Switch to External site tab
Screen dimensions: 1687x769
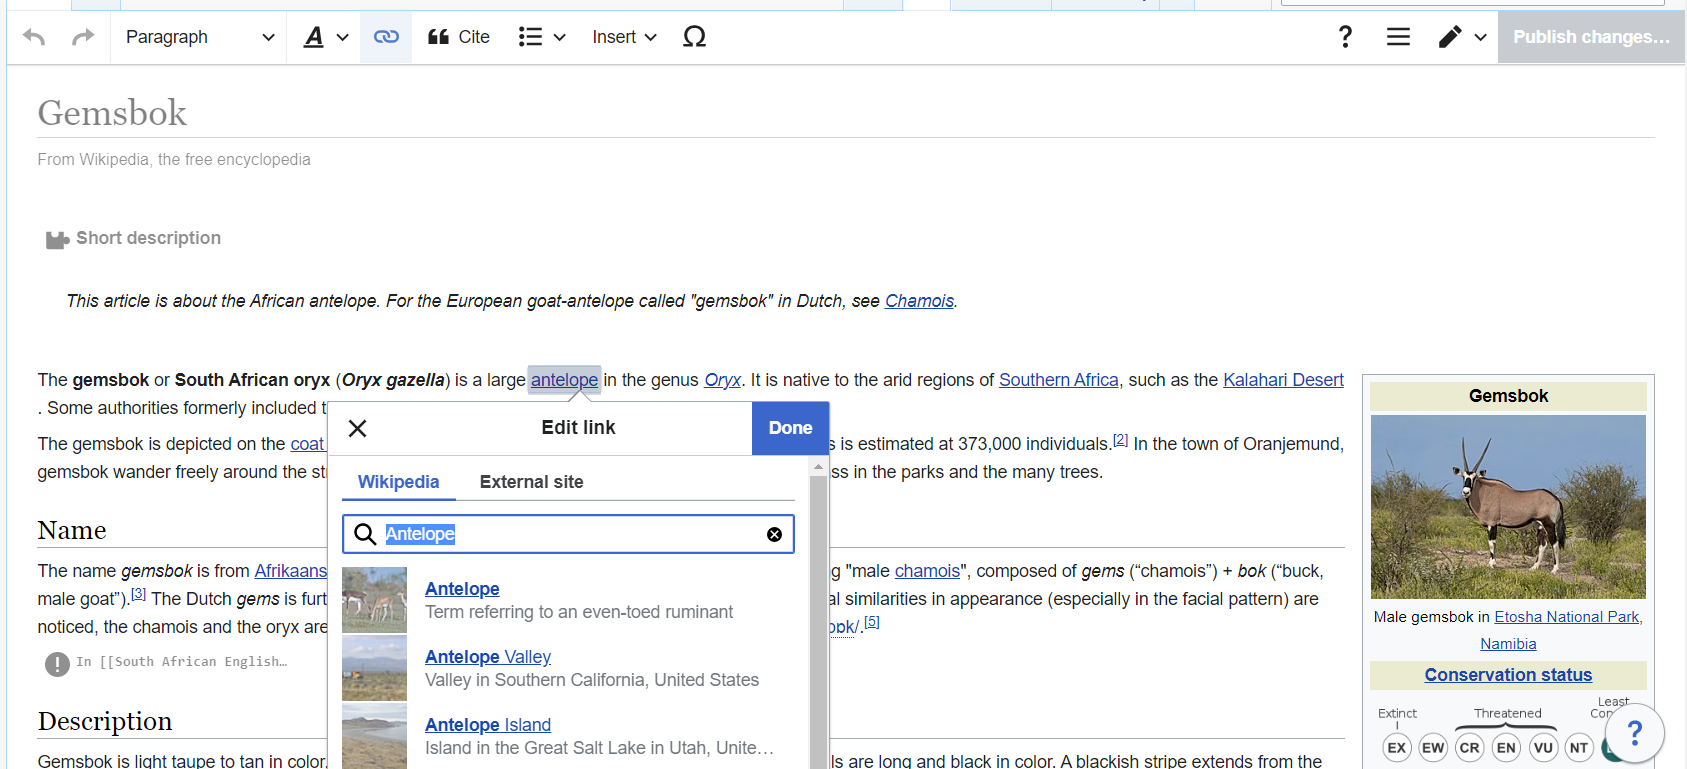(x=531, y=482)
